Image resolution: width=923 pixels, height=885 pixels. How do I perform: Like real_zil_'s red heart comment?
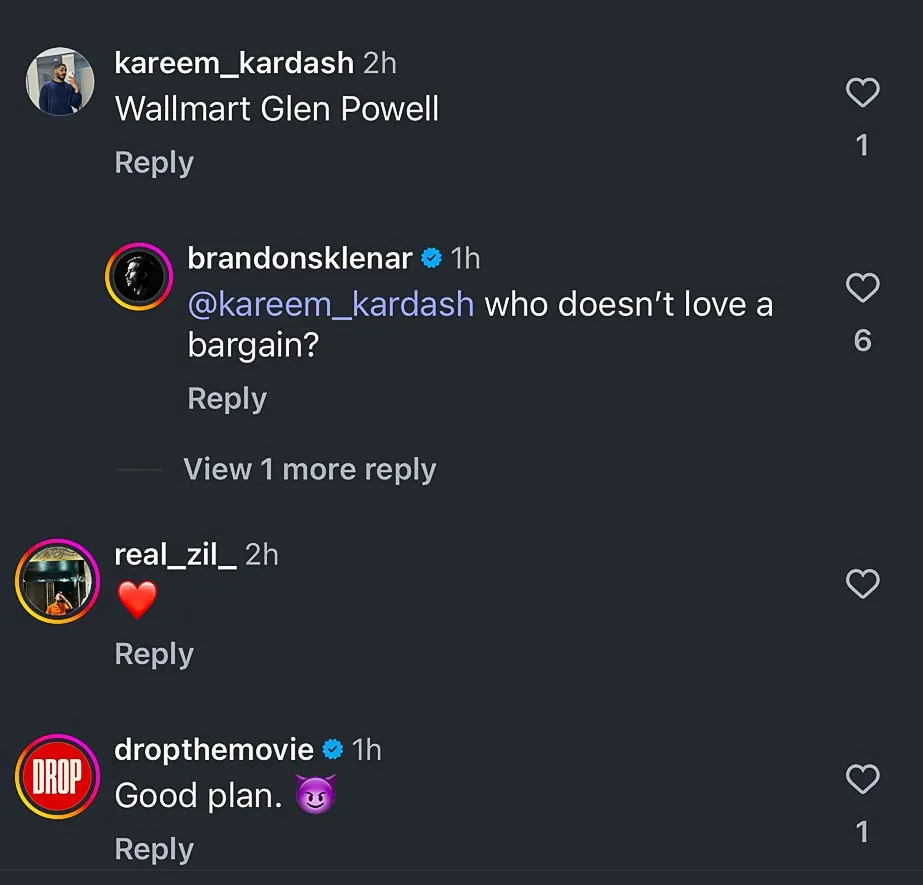tap(862, 583)
